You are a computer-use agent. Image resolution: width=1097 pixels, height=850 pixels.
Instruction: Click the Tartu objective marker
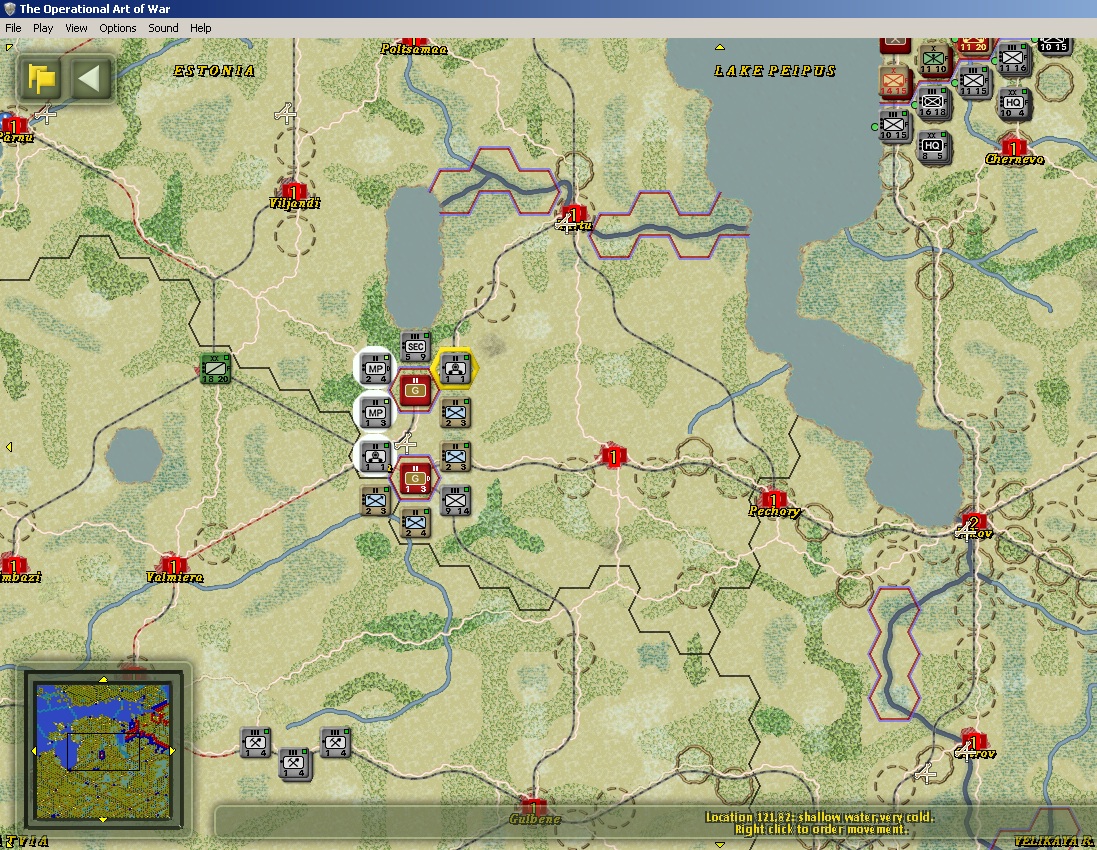coord(574,215)
